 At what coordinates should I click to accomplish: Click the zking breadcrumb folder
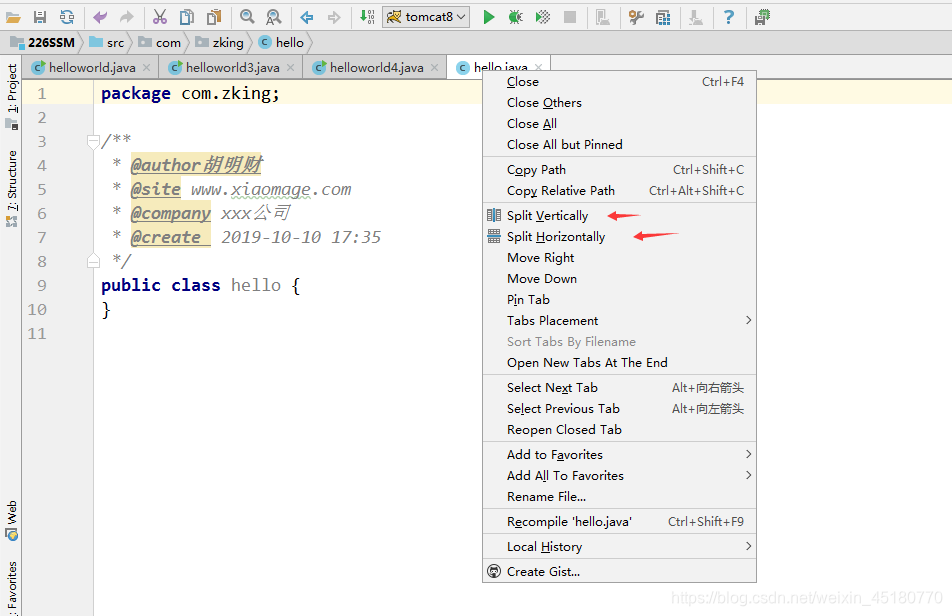(219, 42)
